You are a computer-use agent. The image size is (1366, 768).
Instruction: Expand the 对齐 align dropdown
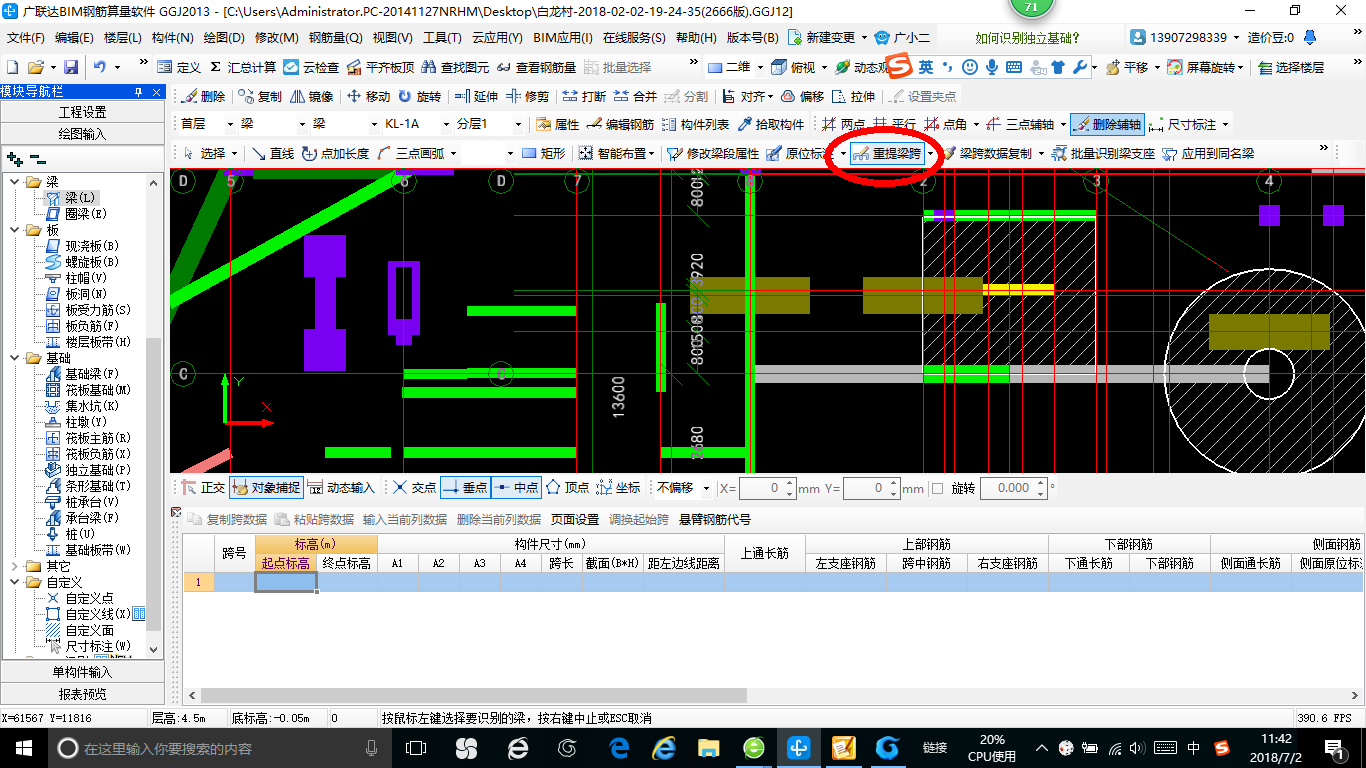pyautogui.click(x=769, y=97)
